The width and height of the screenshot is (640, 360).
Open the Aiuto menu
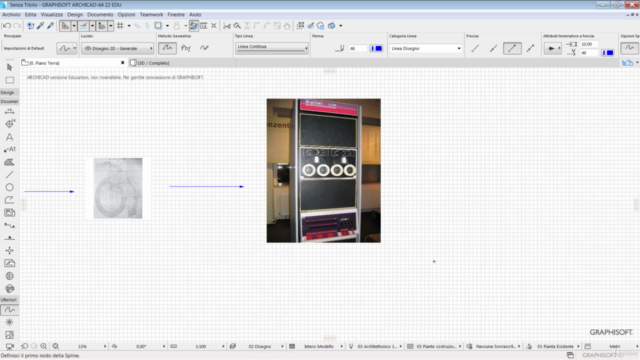195,14
